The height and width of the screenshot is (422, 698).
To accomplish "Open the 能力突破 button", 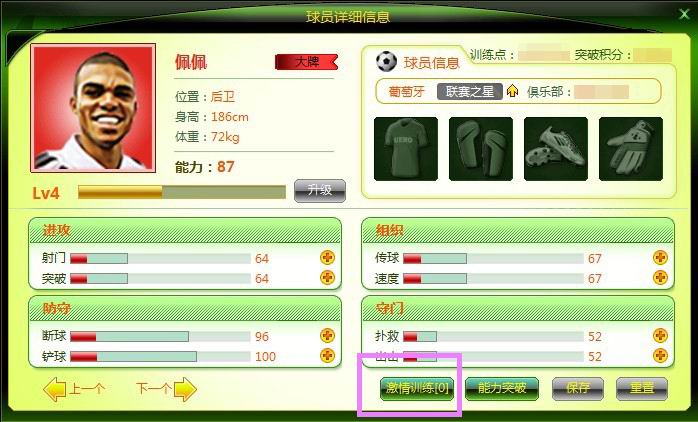I will point(502,388).
